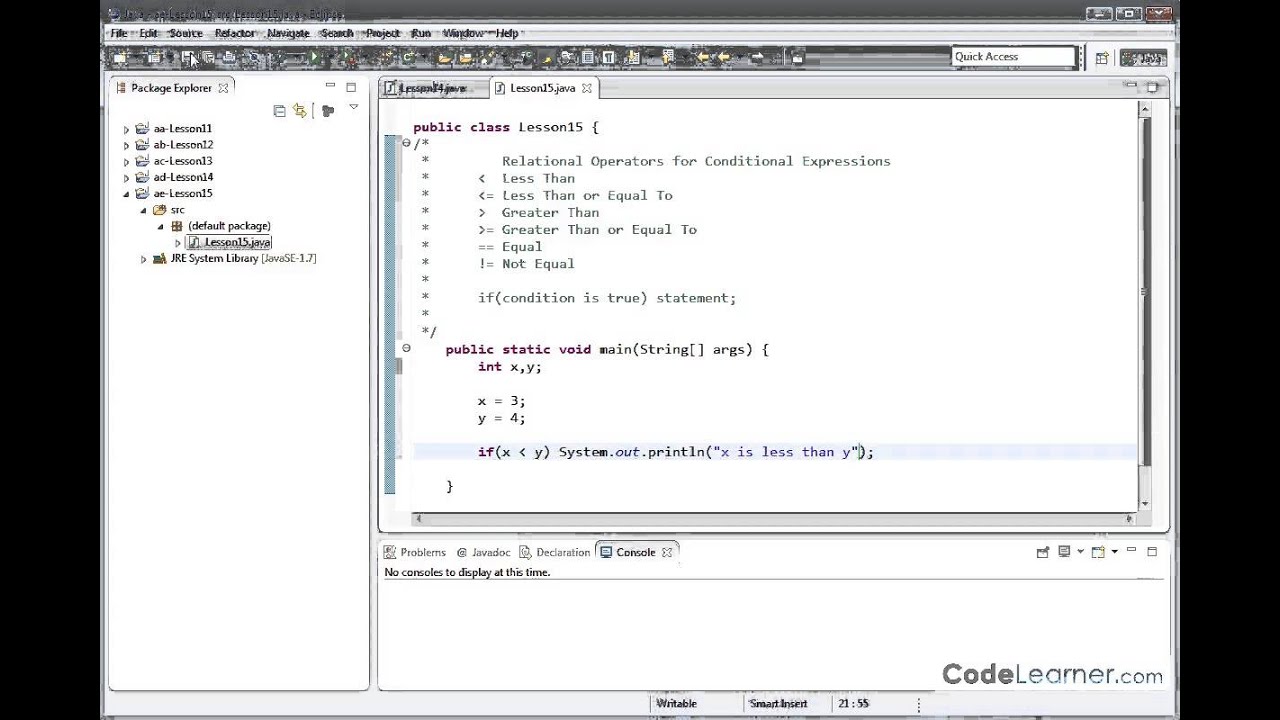This screenshot has width=1280, height=720.
Task: Collapse the ae-Lesson15 project
Action: pyautogui.click(x=126, y=194)
